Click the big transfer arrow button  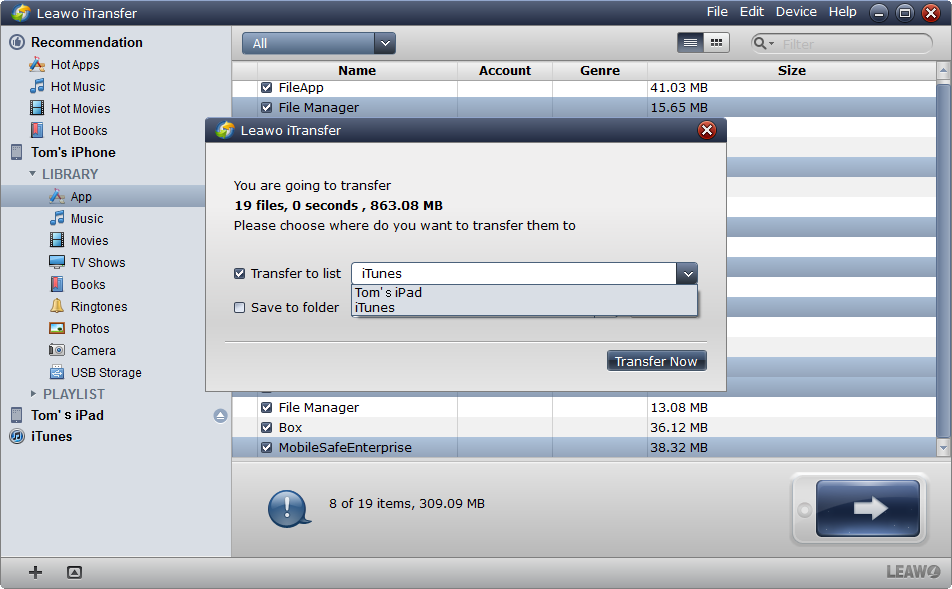[868, 508]
